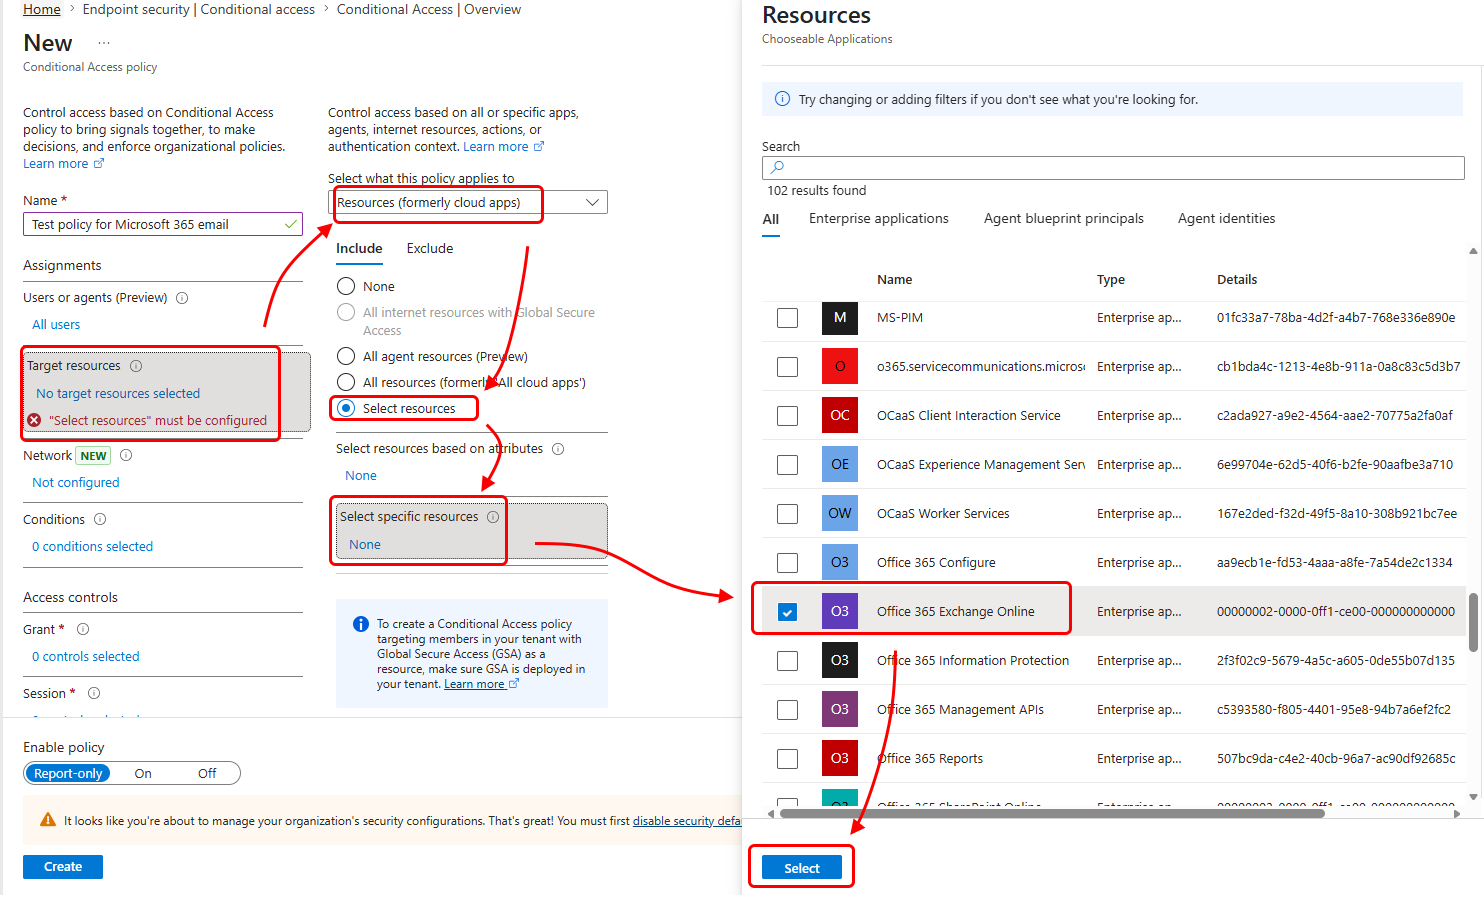Click info icon in the filters tip banner
The width and height of the screenshot is (1484, 903).
[x=783, y=99]
